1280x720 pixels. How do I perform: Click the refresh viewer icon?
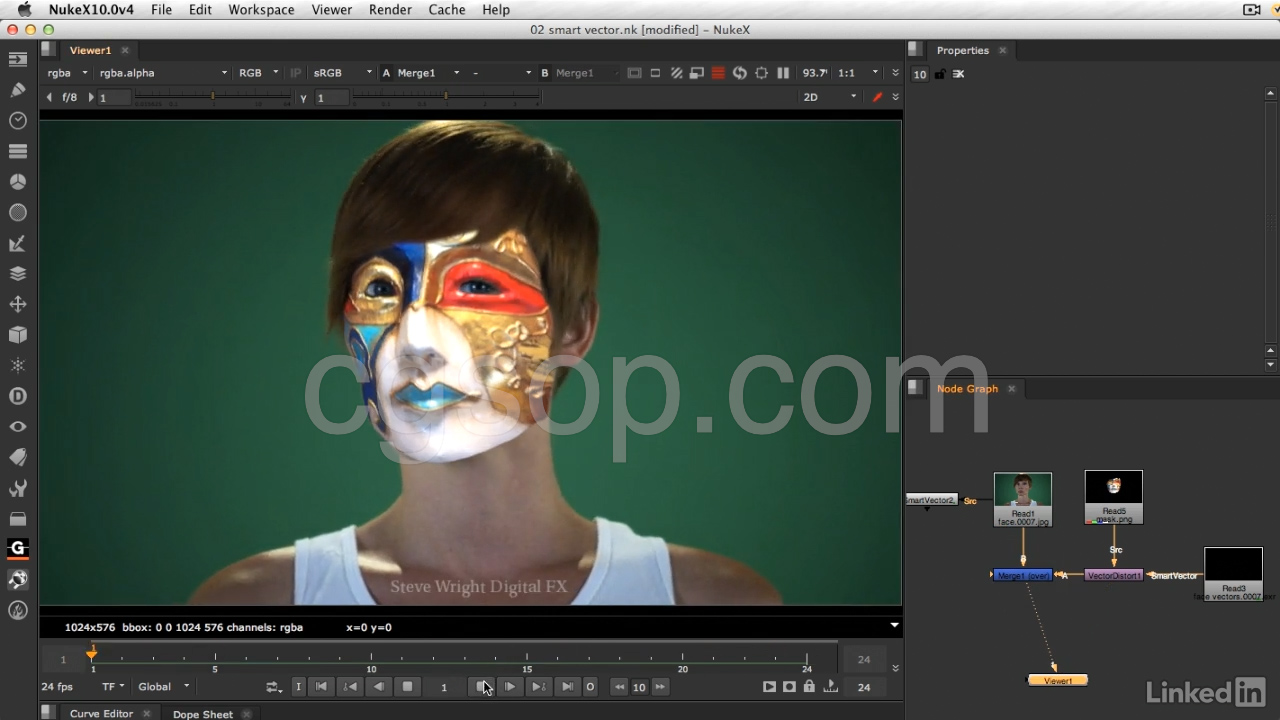click(740, 73)
